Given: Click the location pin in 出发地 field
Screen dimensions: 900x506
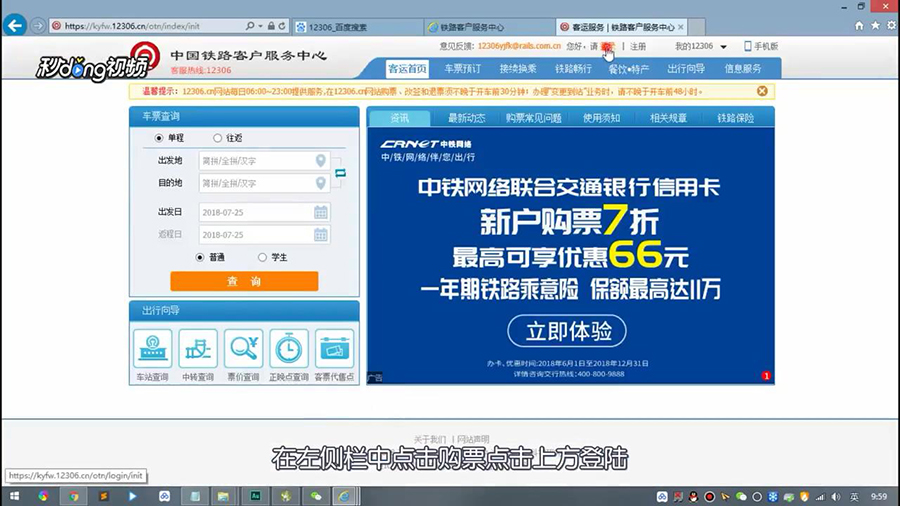Looking at the screenshot, I should click(x=321, y=161).
